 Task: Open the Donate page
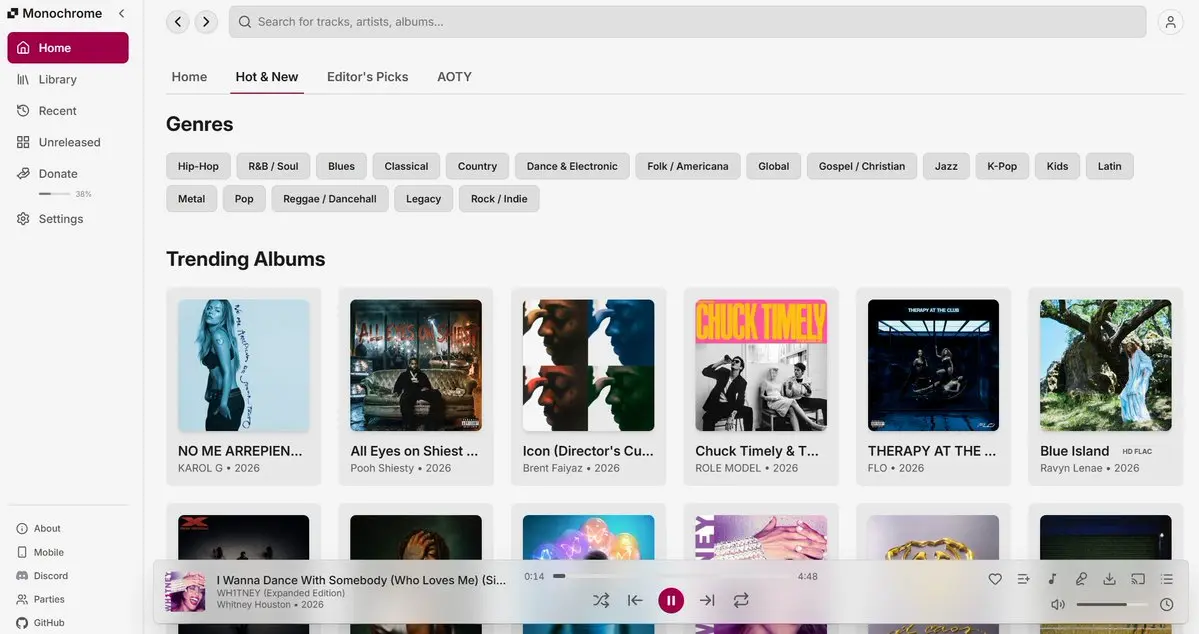67,174
